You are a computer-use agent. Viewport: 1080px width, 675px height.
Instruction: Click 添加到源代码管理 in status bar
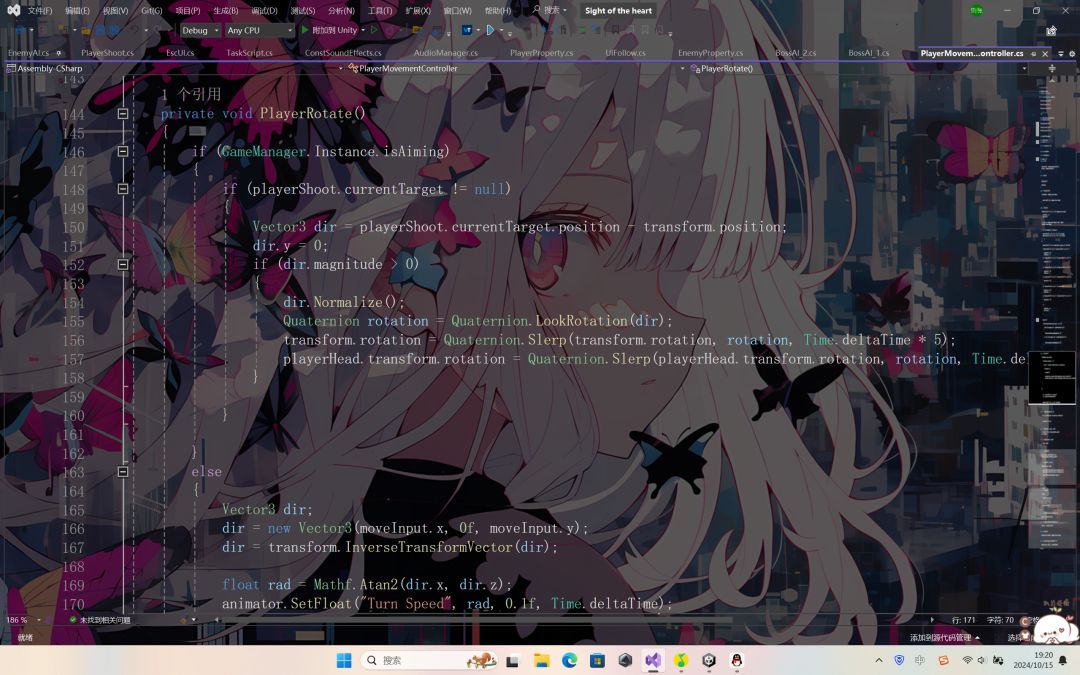944,637
